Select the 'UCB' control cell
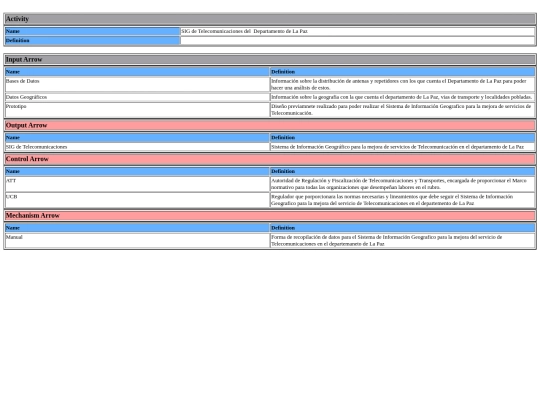 137,200
